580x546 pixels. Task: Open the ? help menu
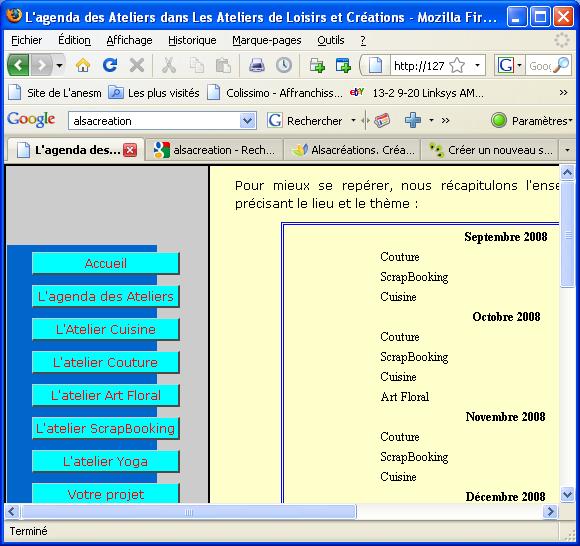point(363,40)
